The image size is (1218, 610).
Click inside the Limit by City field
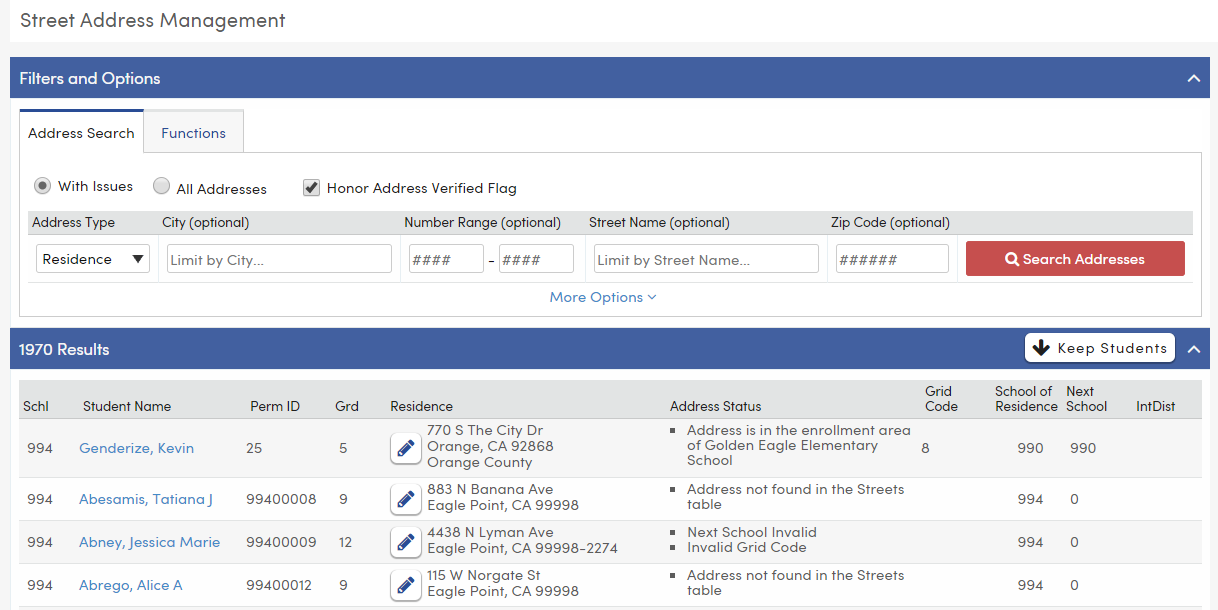tap(278, 258)
